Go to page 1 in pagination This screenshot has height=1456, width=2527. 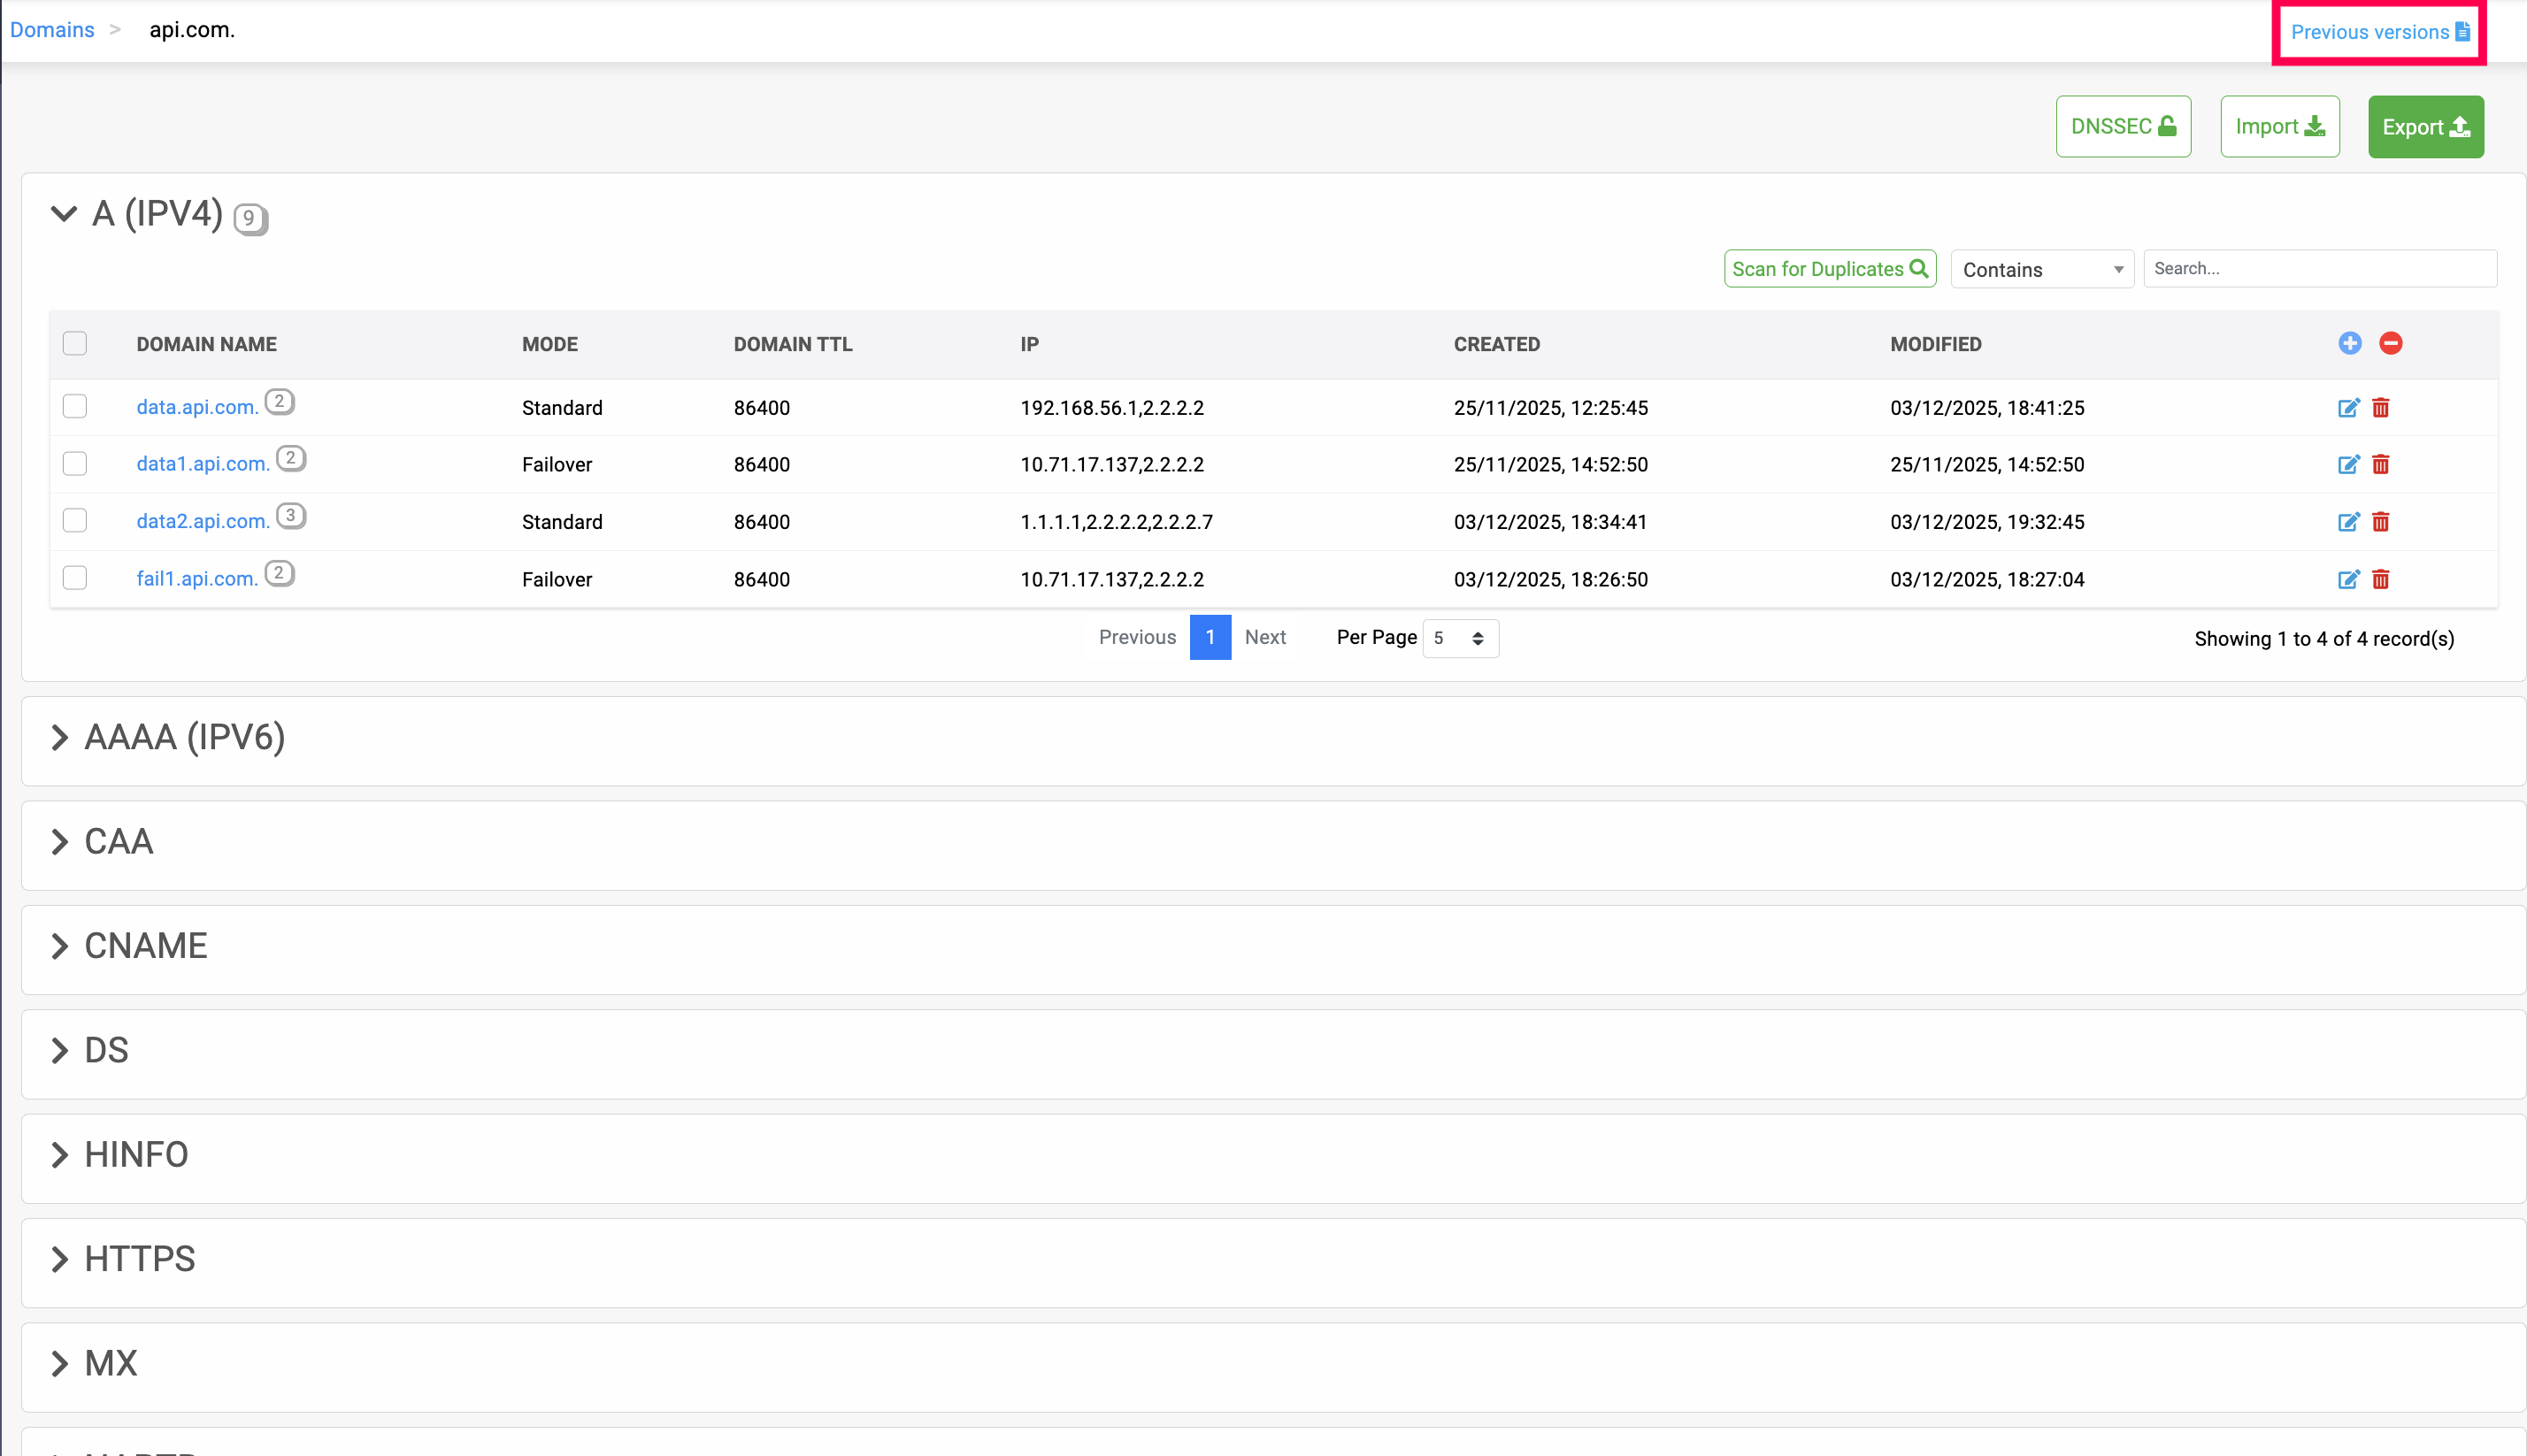1209,637
